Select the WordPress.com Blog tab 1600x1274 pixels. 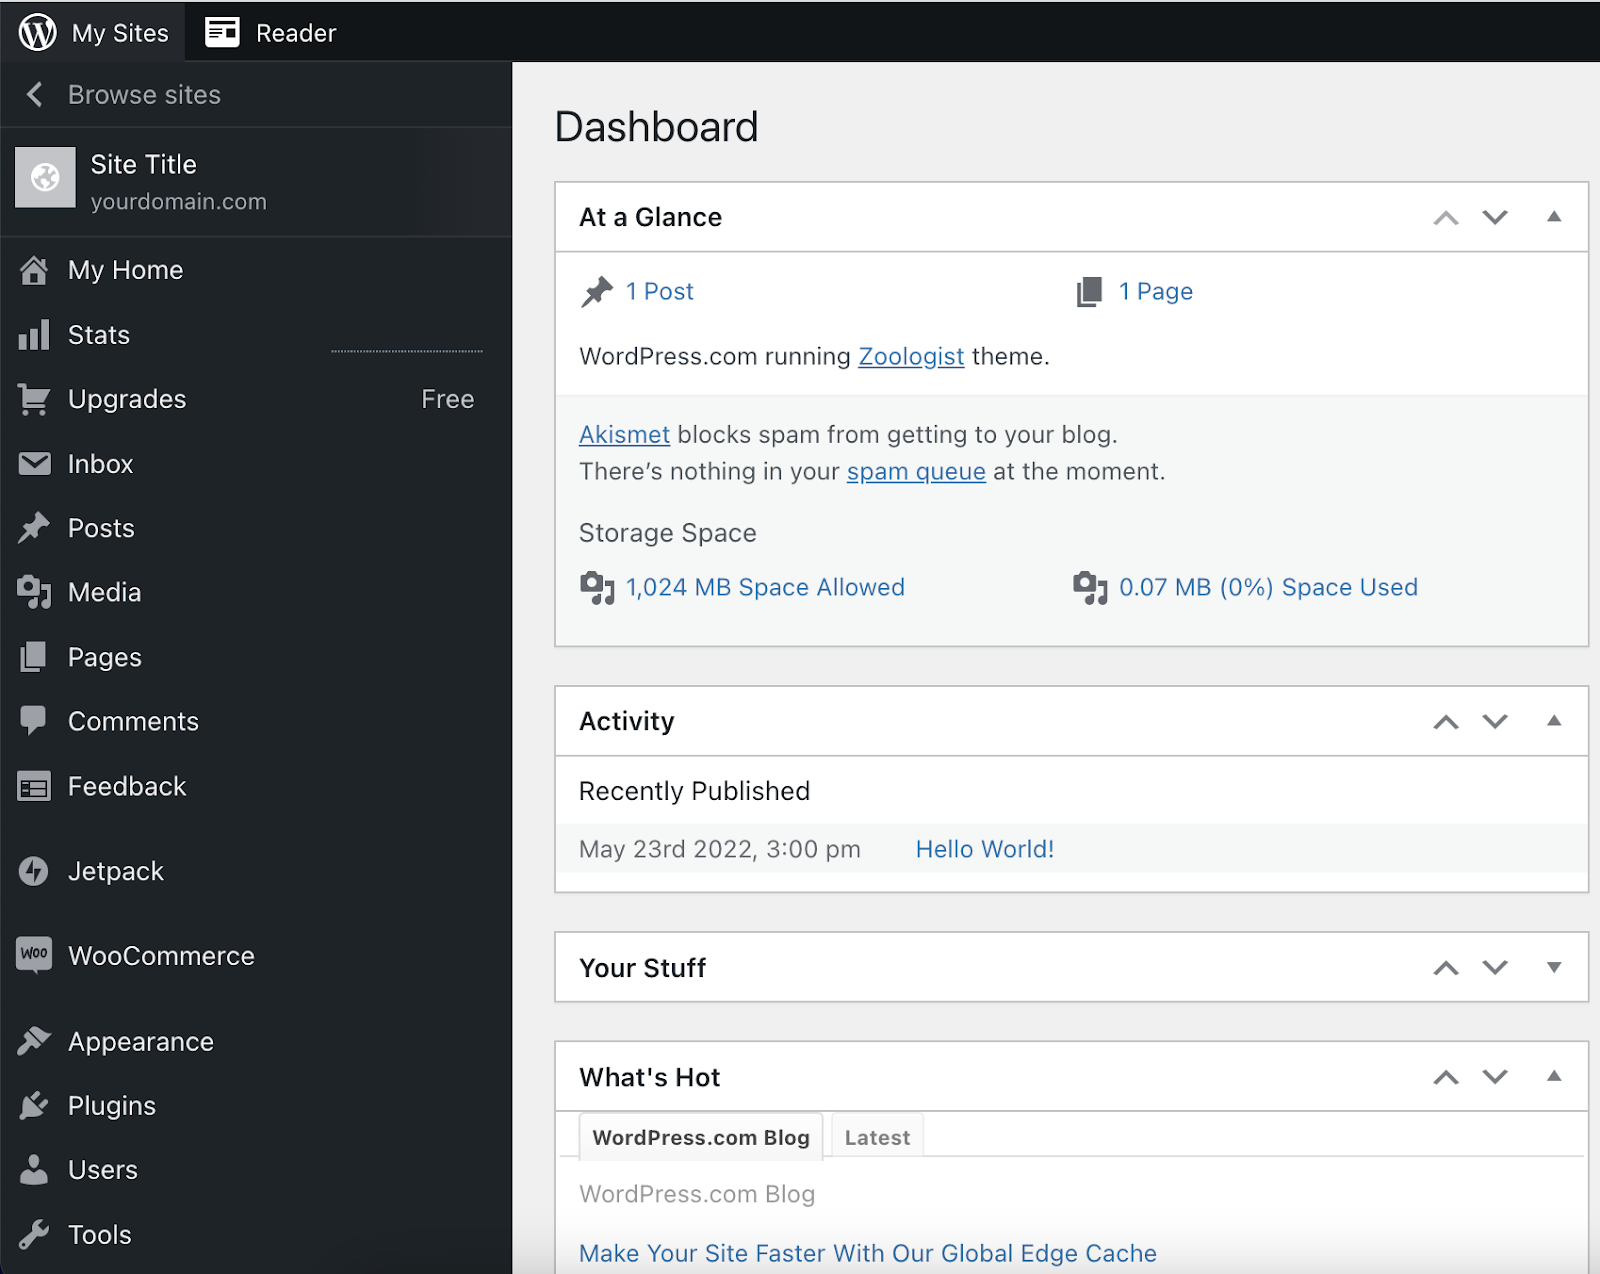point(700,1136)
